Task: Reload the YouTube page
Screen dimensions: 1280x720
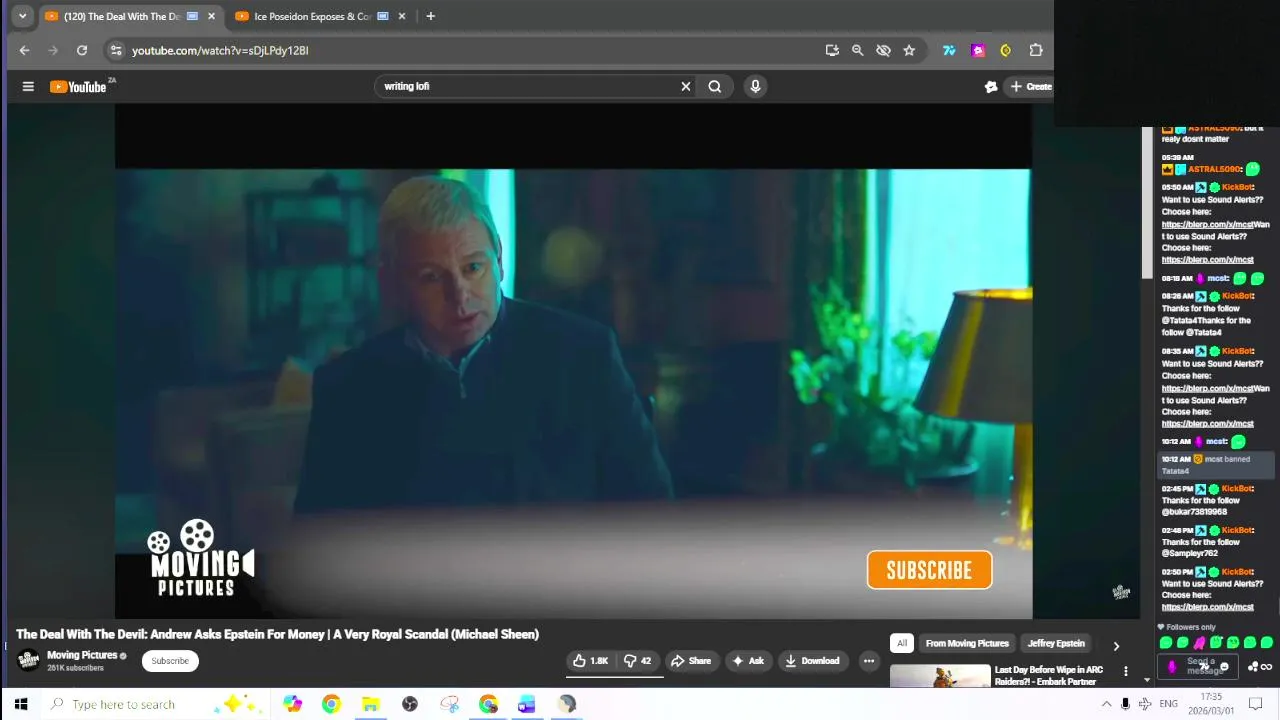Action: (x=82, y=50)
